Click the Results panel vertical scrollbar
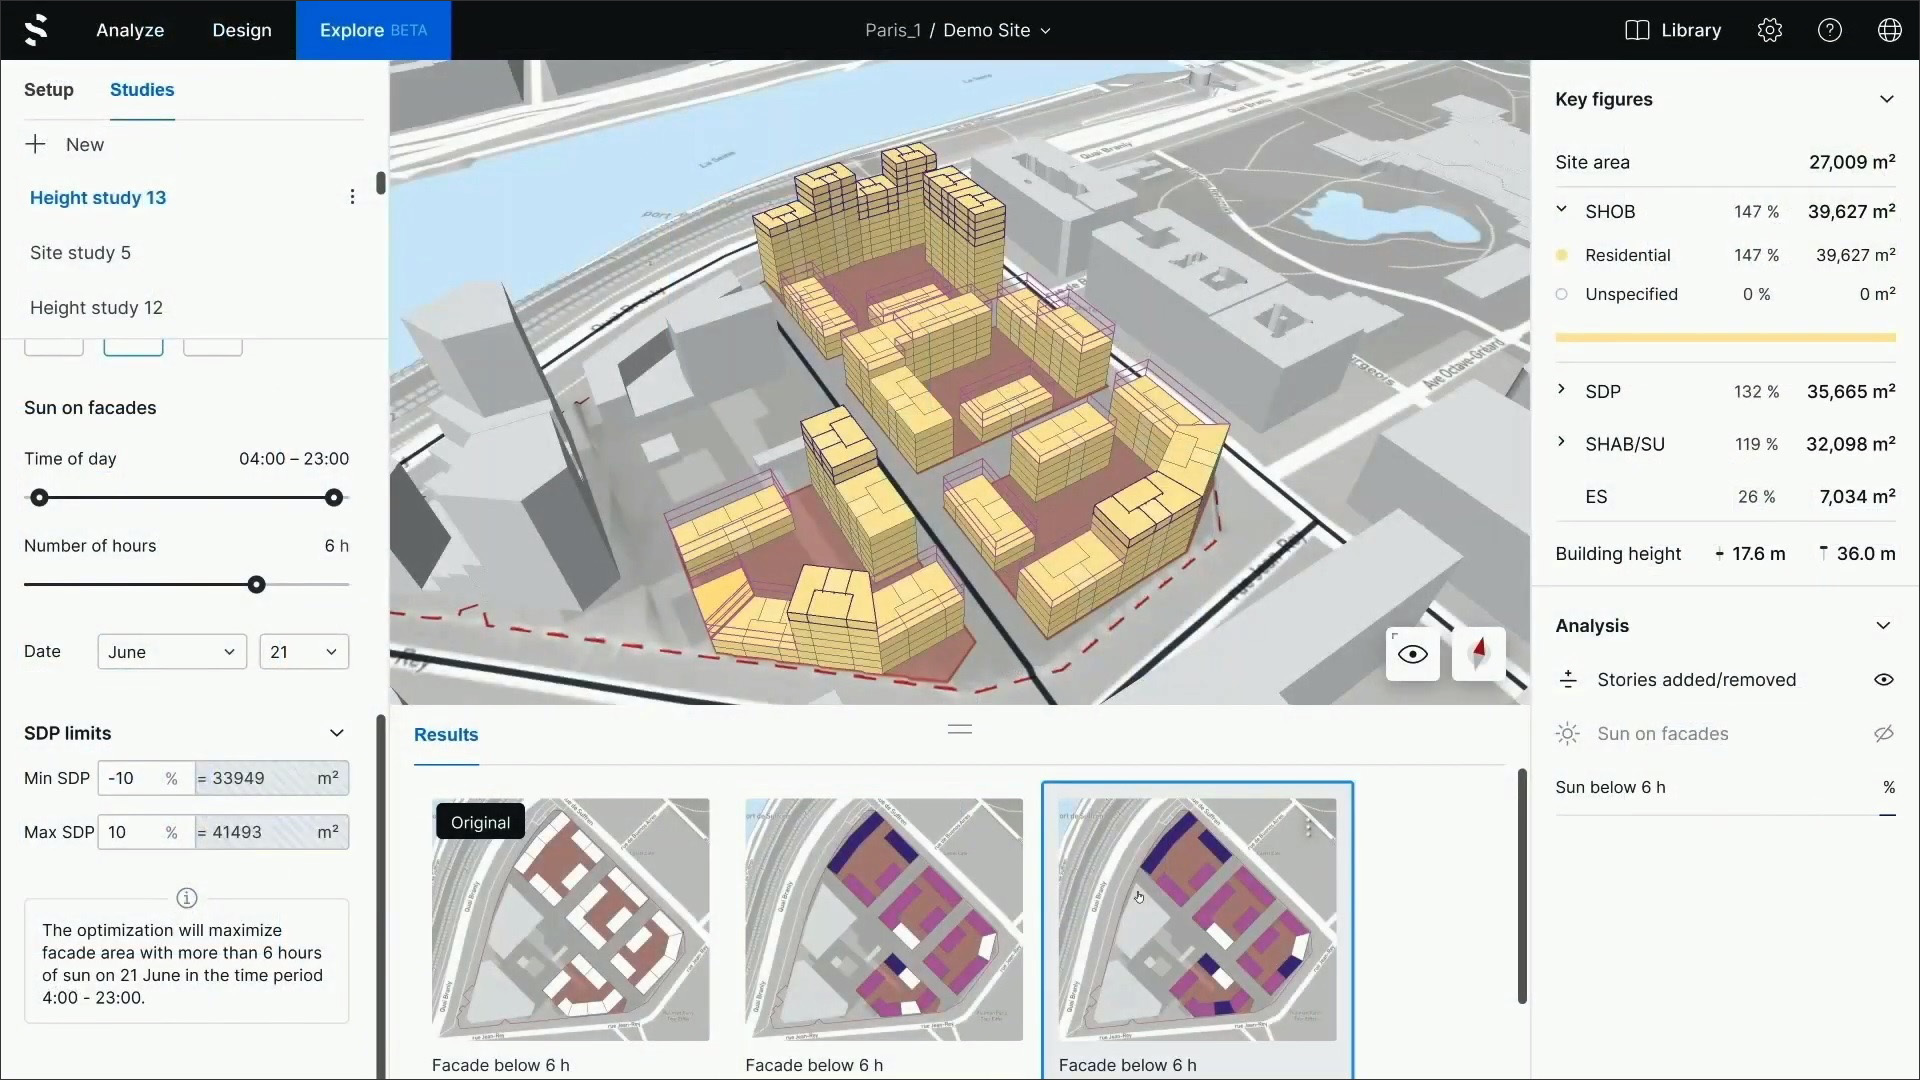Image resolution: width=1920 pixels, height=1080 pixels. 1522,886
